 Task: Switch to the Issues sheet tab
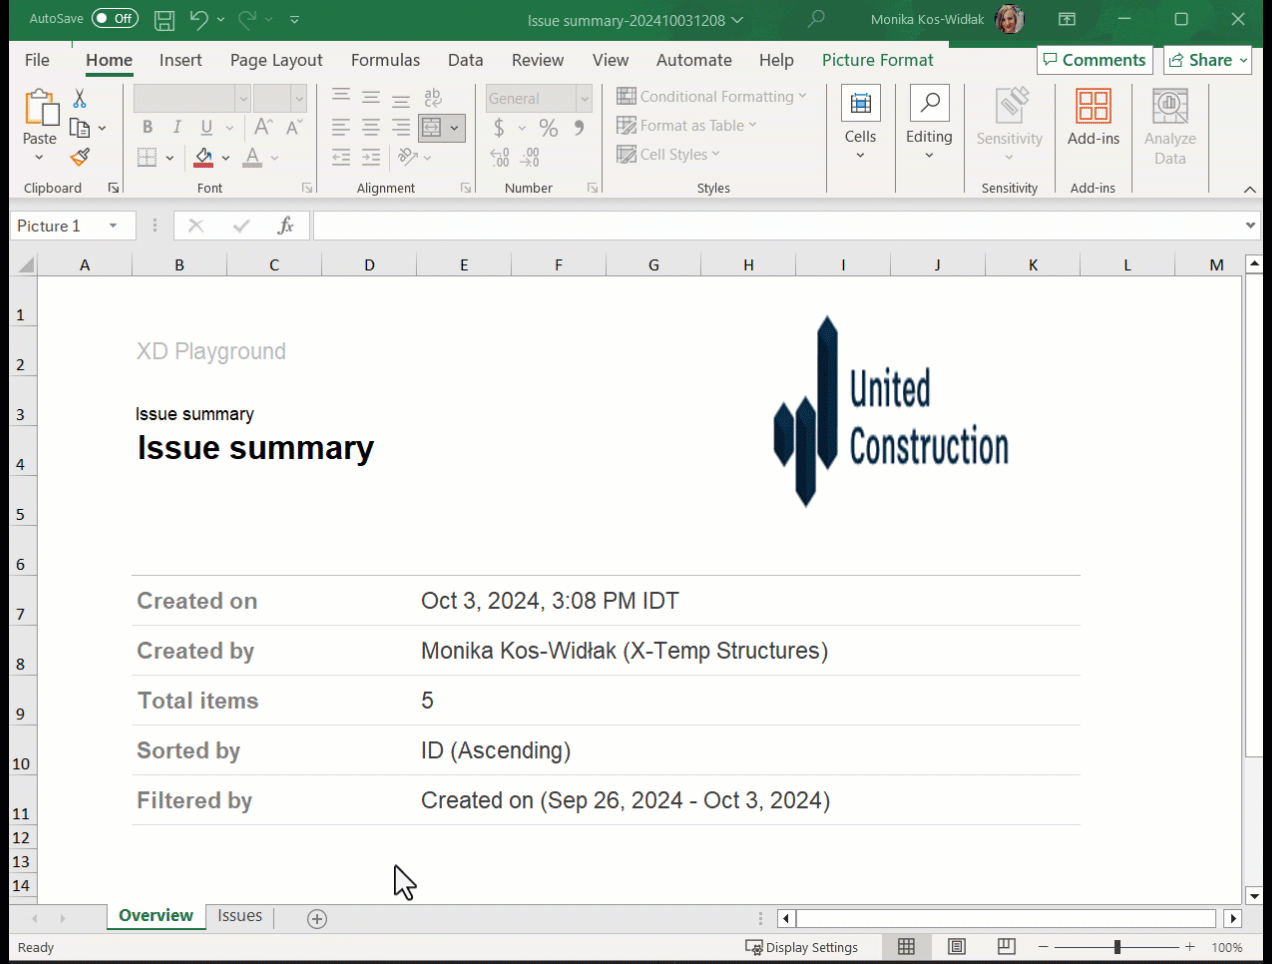click(x=240, y=916)
